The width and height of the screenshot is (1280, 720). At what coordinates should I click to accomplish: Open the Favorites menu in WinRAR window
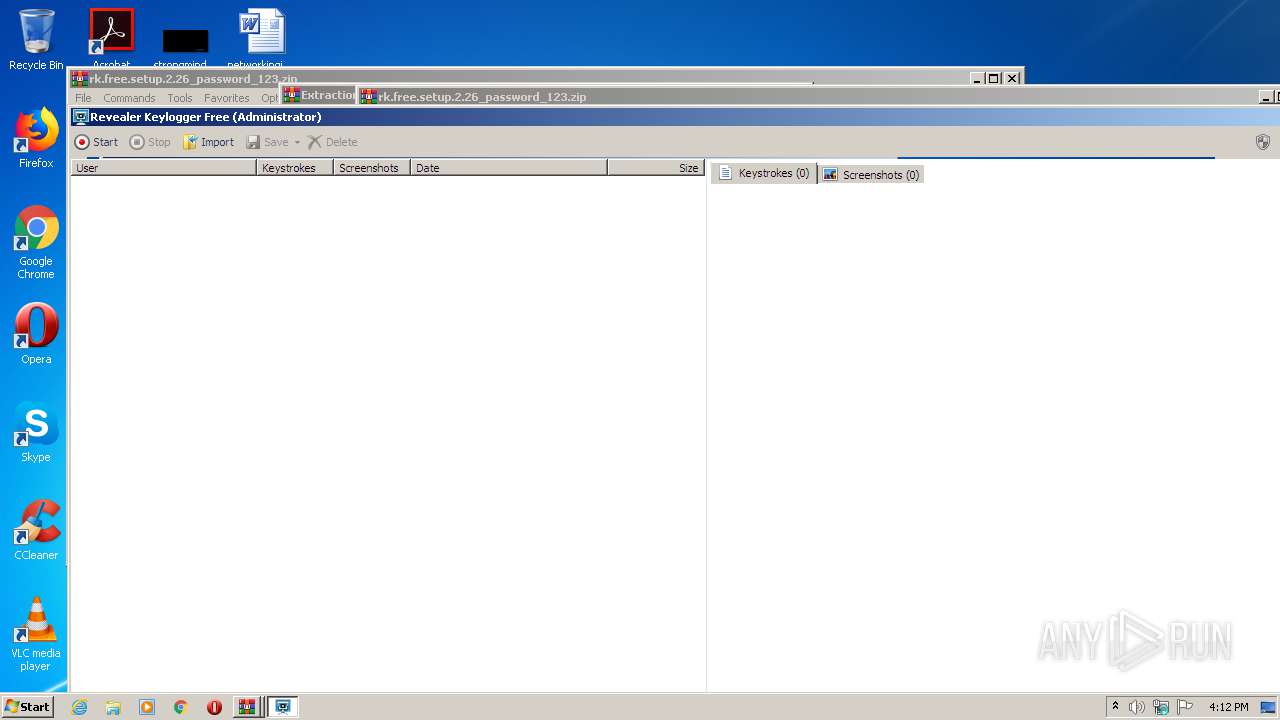point(227,98)
